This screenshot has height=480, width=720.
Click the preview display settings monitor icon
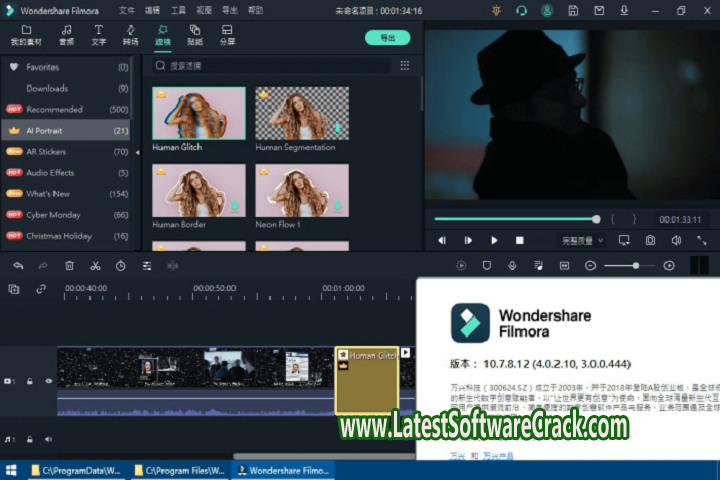click(x=624, y=240)
